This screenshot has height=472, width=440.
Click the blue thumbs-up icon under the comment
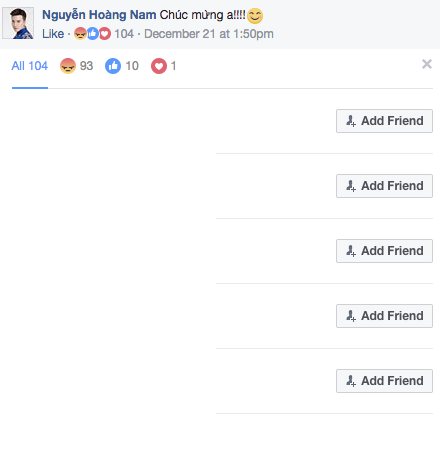93,34
